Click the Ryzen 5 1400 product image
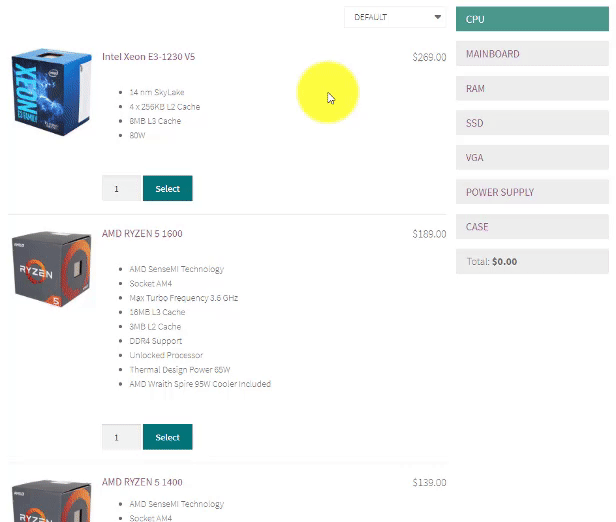 51,501
